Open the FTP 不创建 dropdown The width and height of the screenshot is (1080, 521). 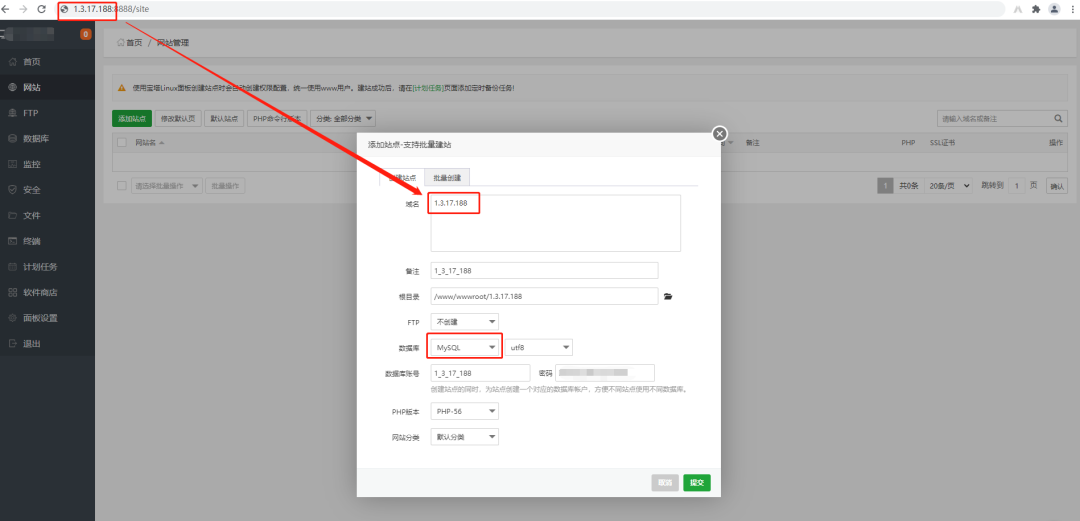pos(464,322)
